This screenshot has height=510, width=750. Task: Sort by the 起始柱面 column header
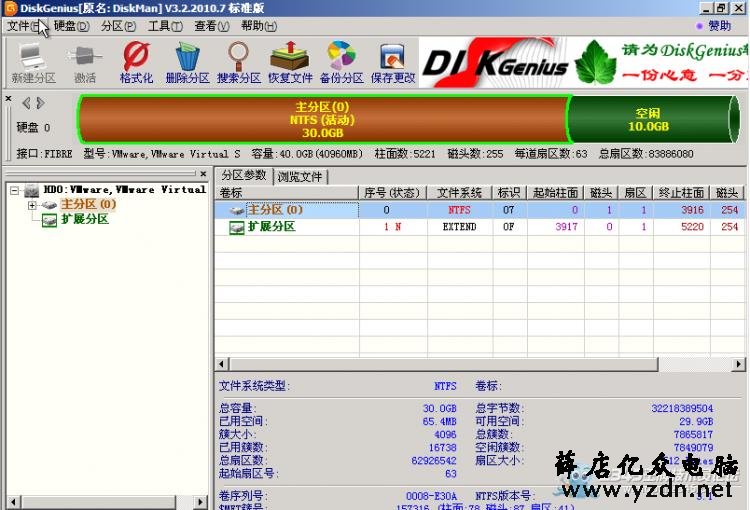[555, 193]
